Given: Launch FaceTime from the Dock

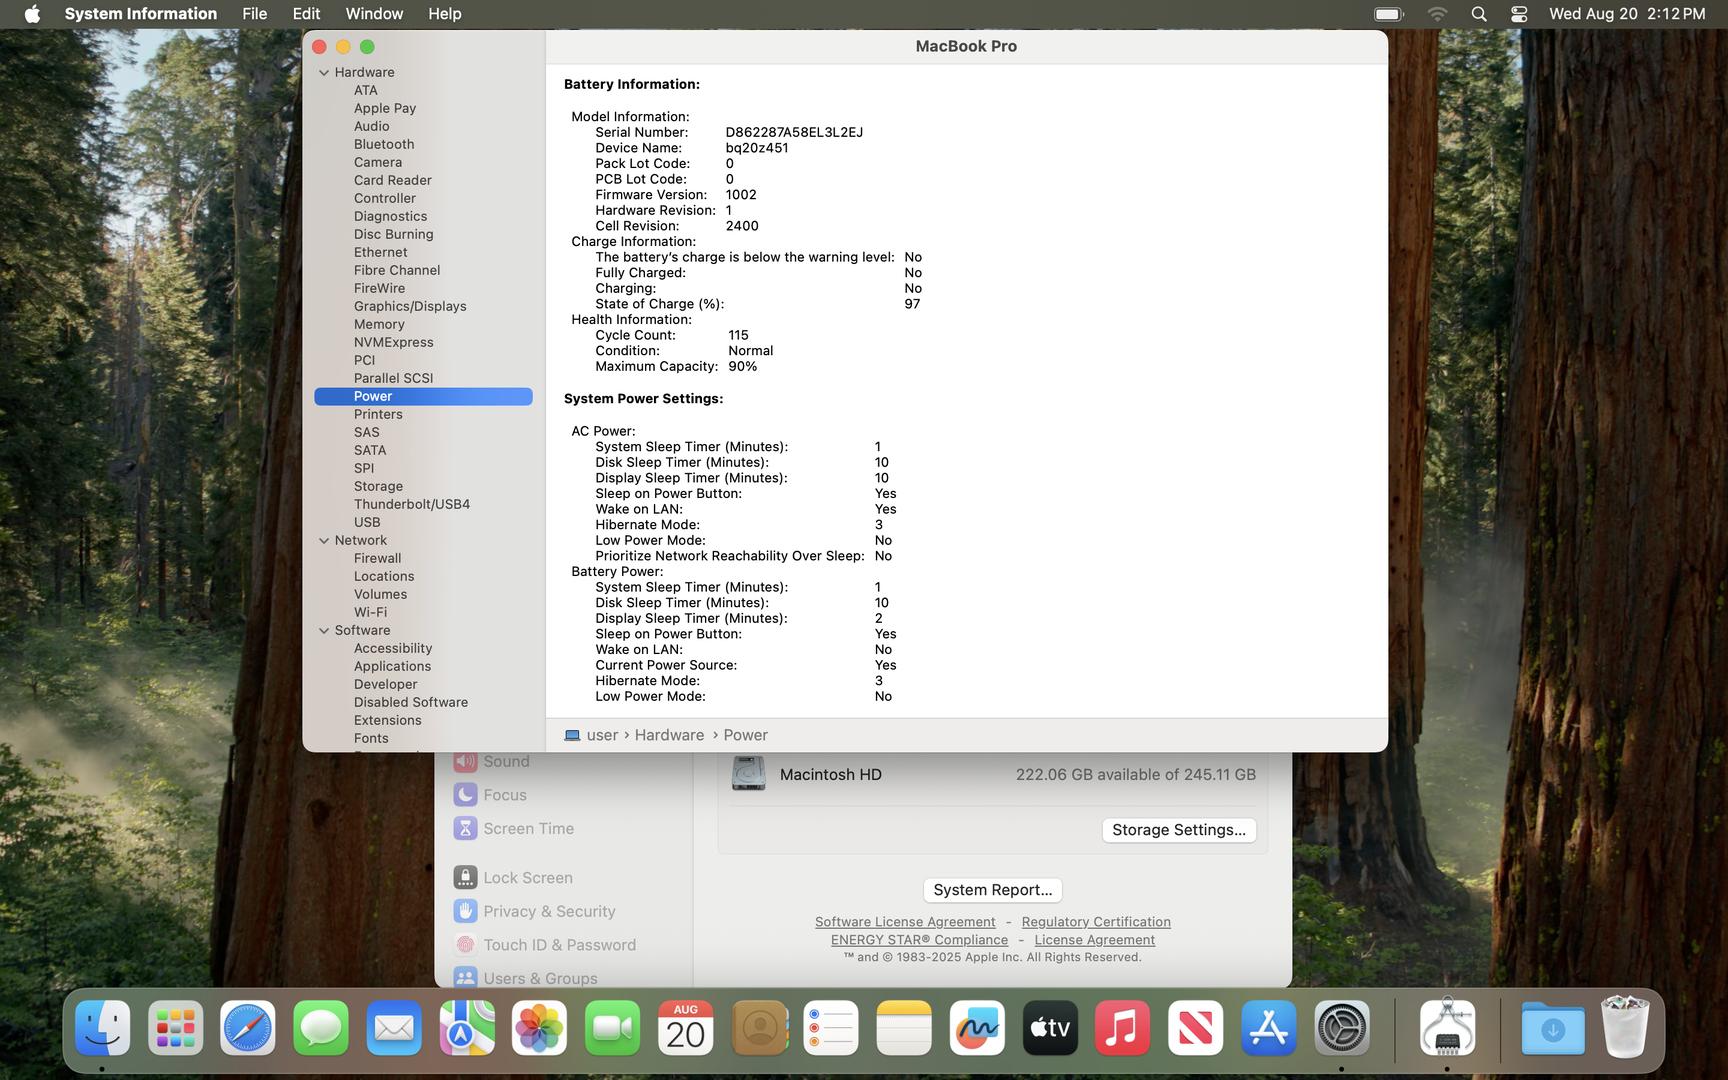Looking at the screenshot, I should [613, 1028].
